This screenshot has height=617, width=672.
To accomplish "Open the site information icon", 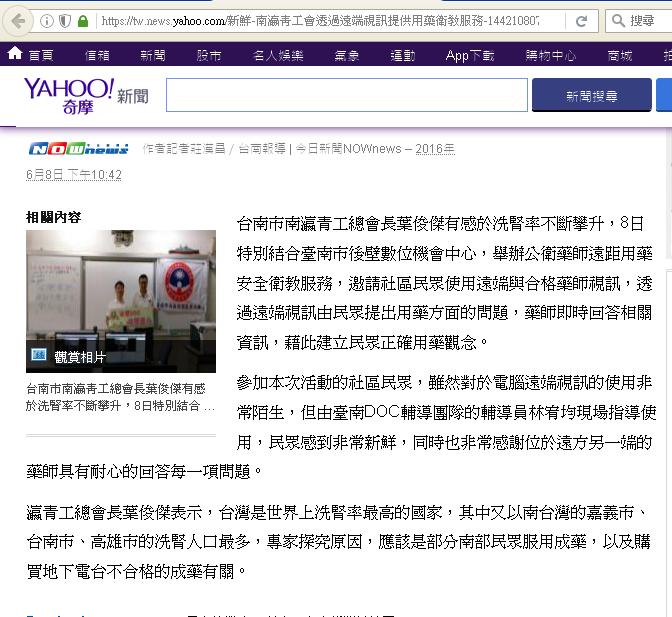I will coord(46,21).
